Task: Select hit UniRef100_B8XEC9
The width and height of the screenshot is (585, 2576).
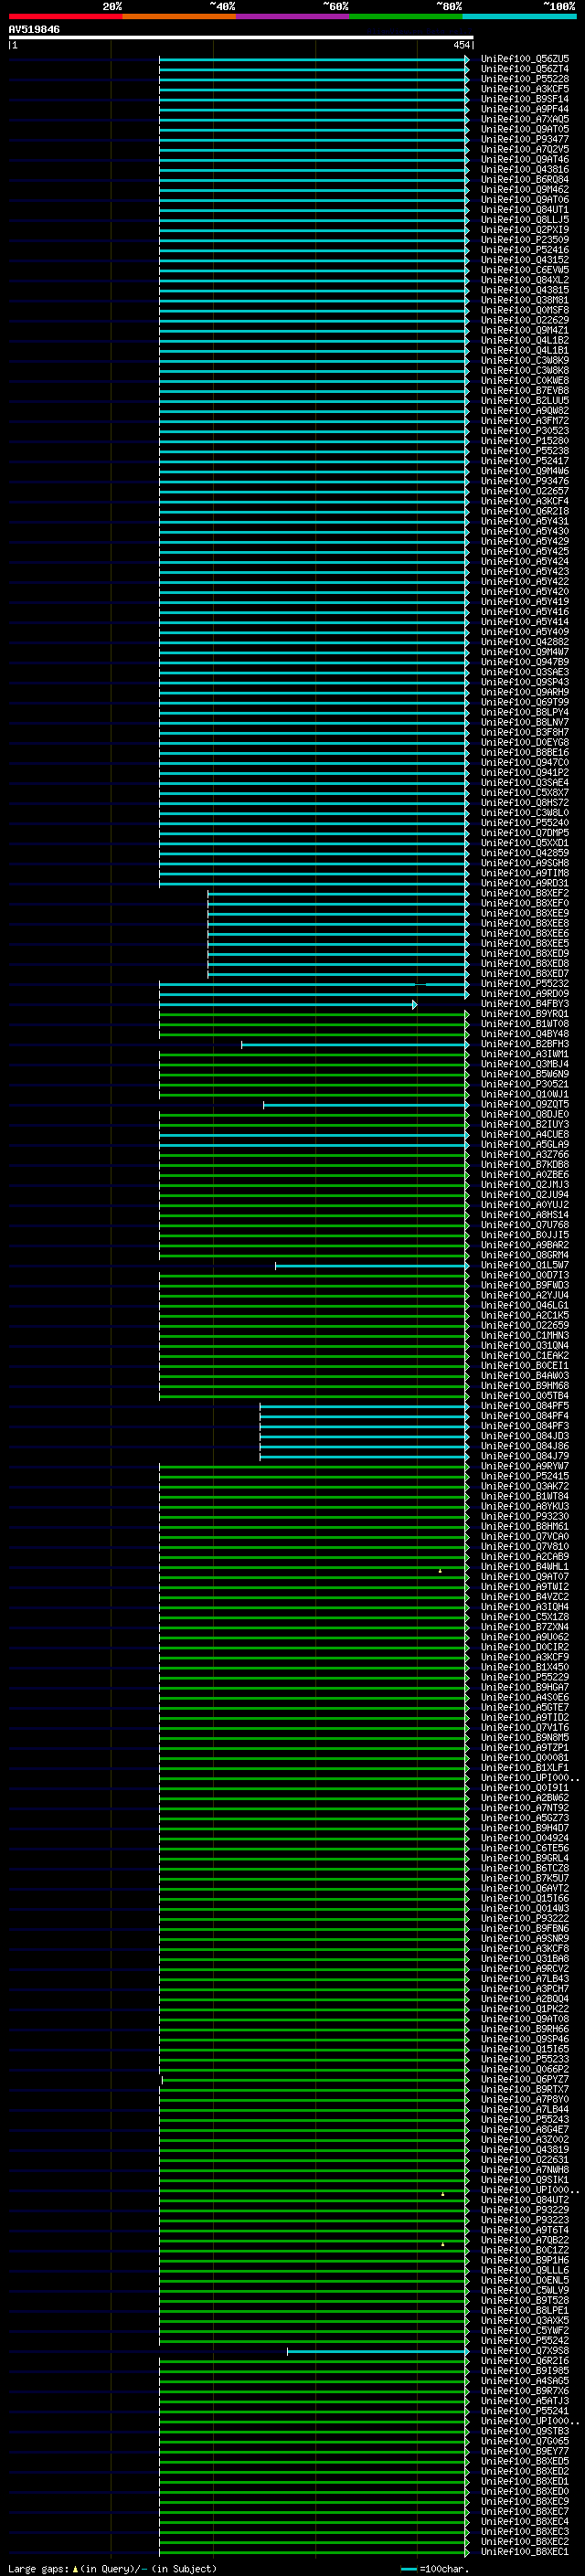Action: tap(524, 2501)
